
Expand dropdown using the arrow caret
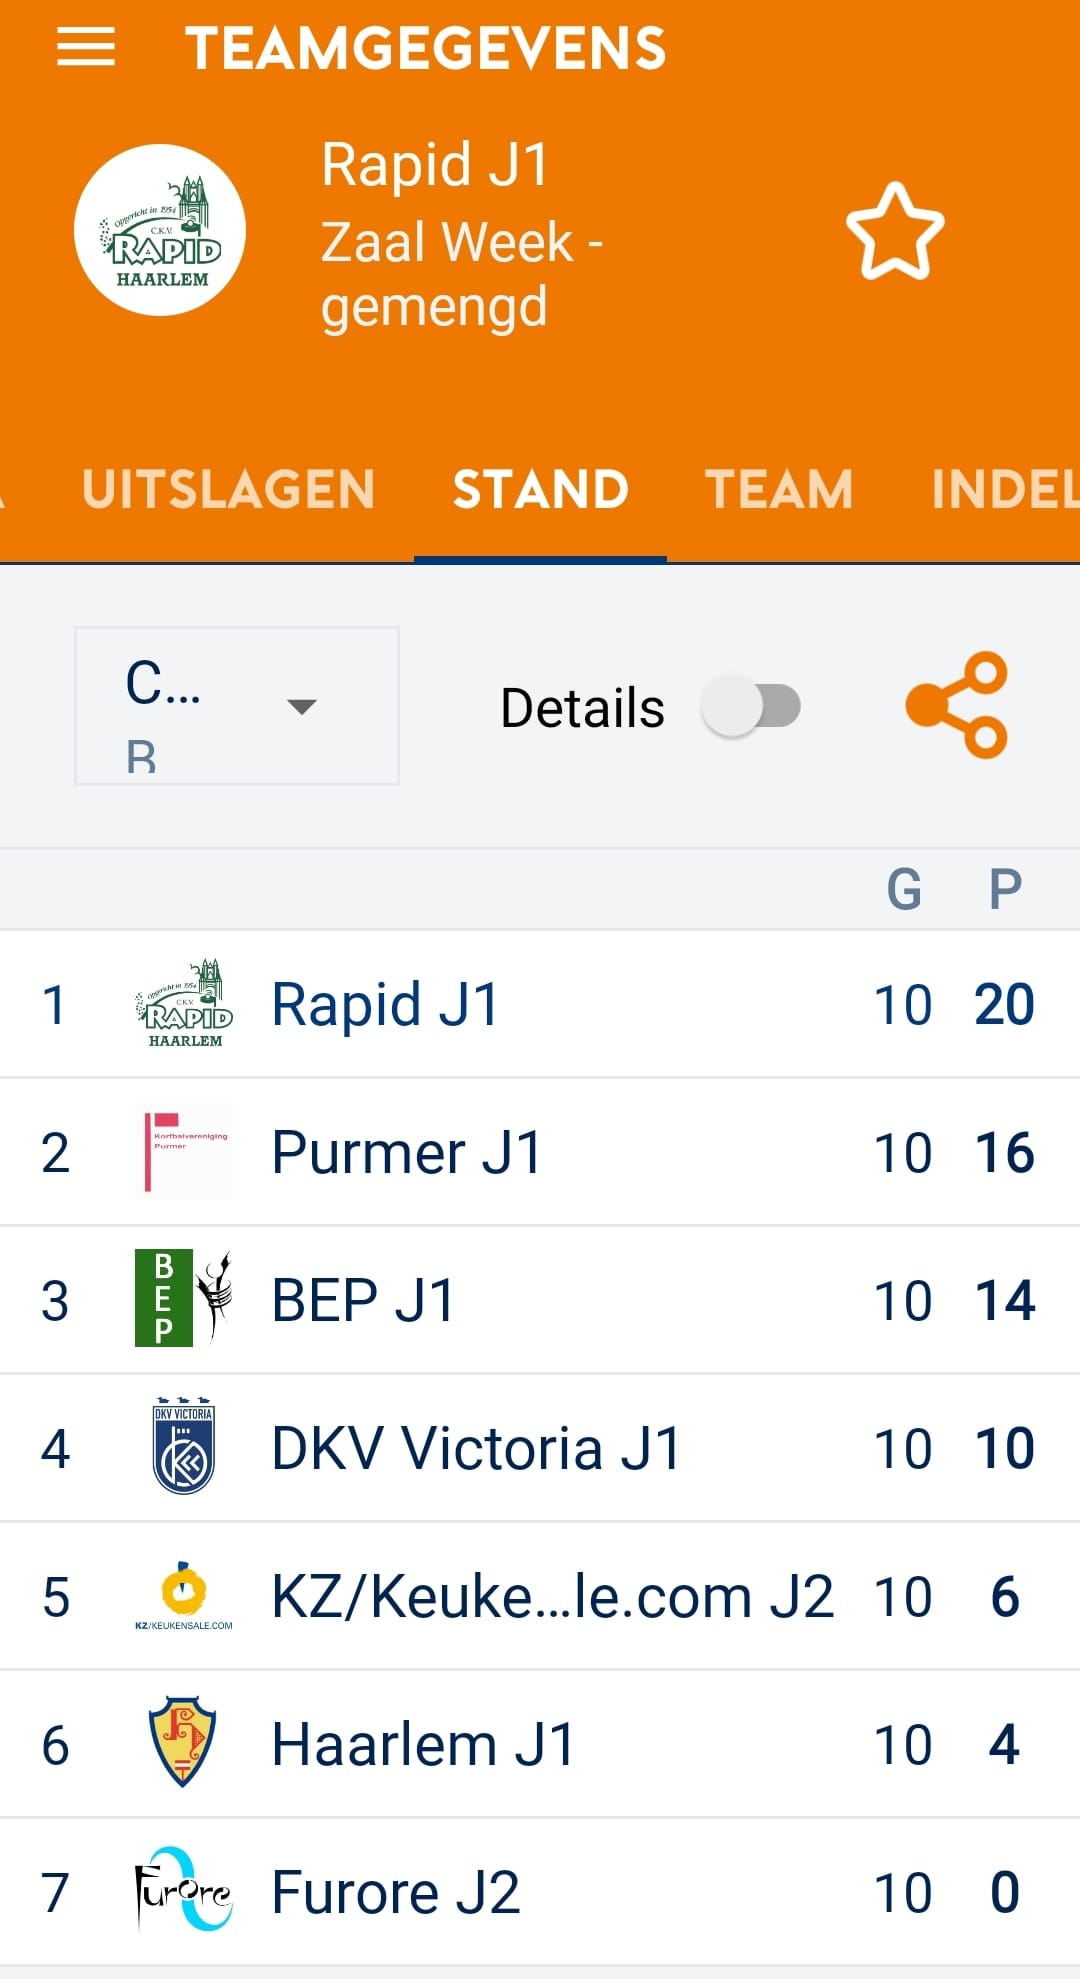(x=302, y=707)
